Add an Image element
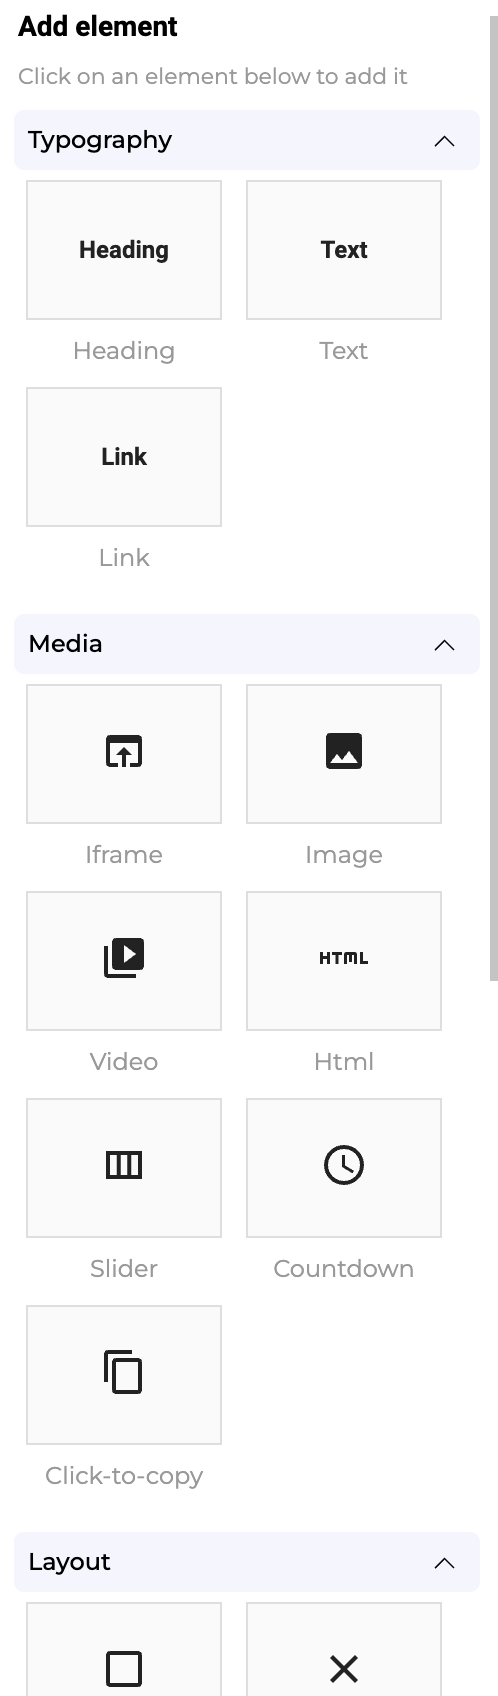The height and width of the screenshot is (1696, 498). [344, 754]
